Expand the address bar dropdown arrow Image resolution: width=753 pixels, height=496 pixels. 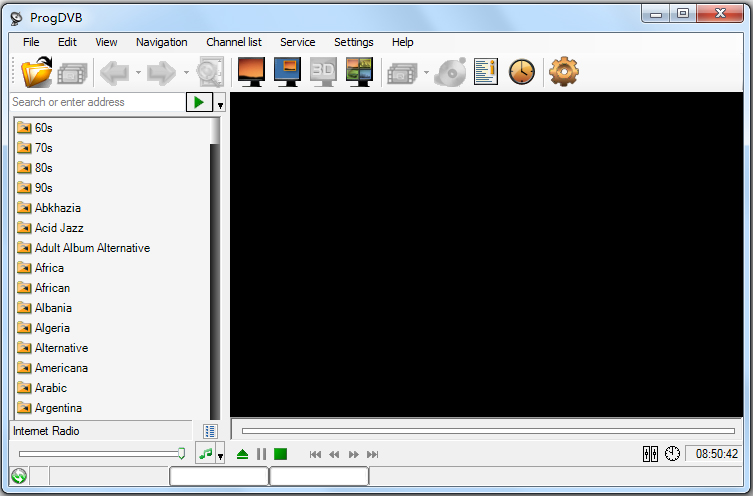coord(220,104)
